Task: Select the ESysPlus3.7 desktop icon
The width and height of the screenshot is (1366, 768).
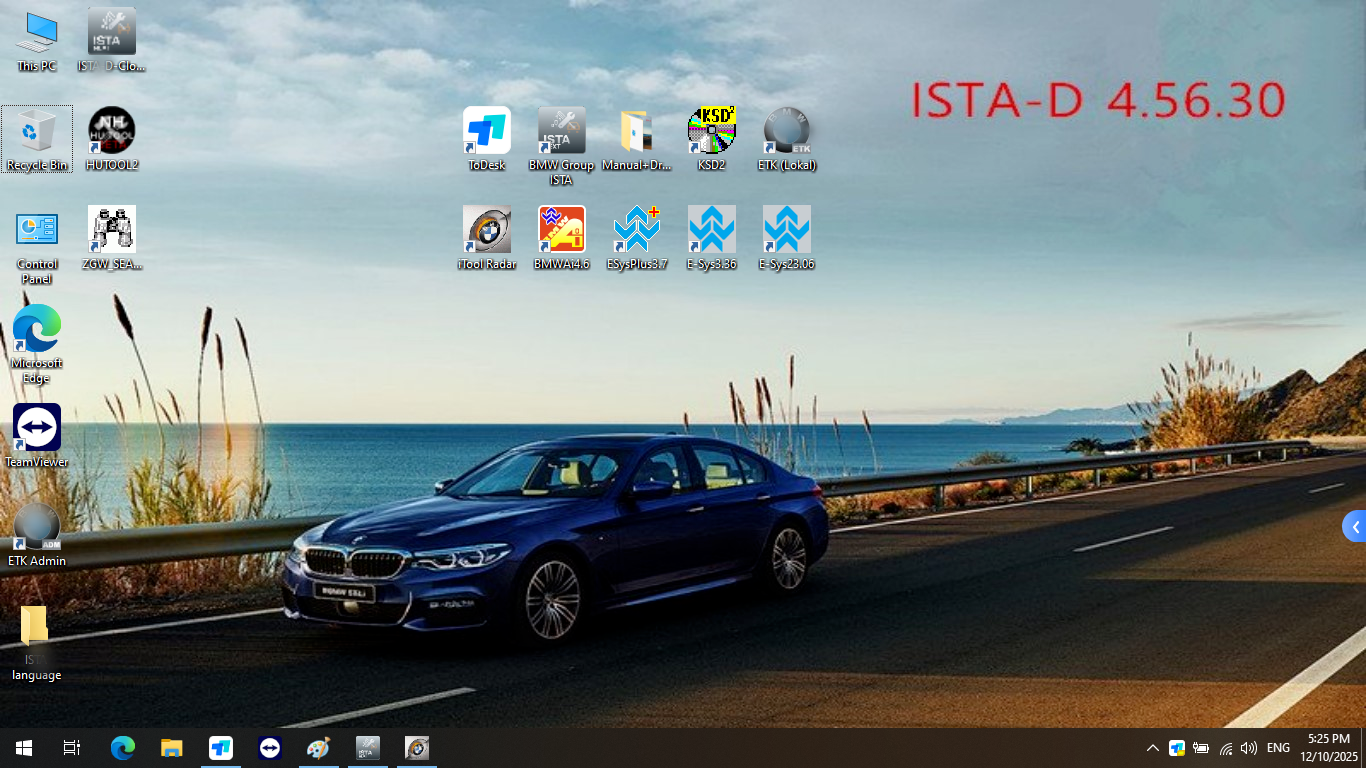Action: [x=637, y=230]
